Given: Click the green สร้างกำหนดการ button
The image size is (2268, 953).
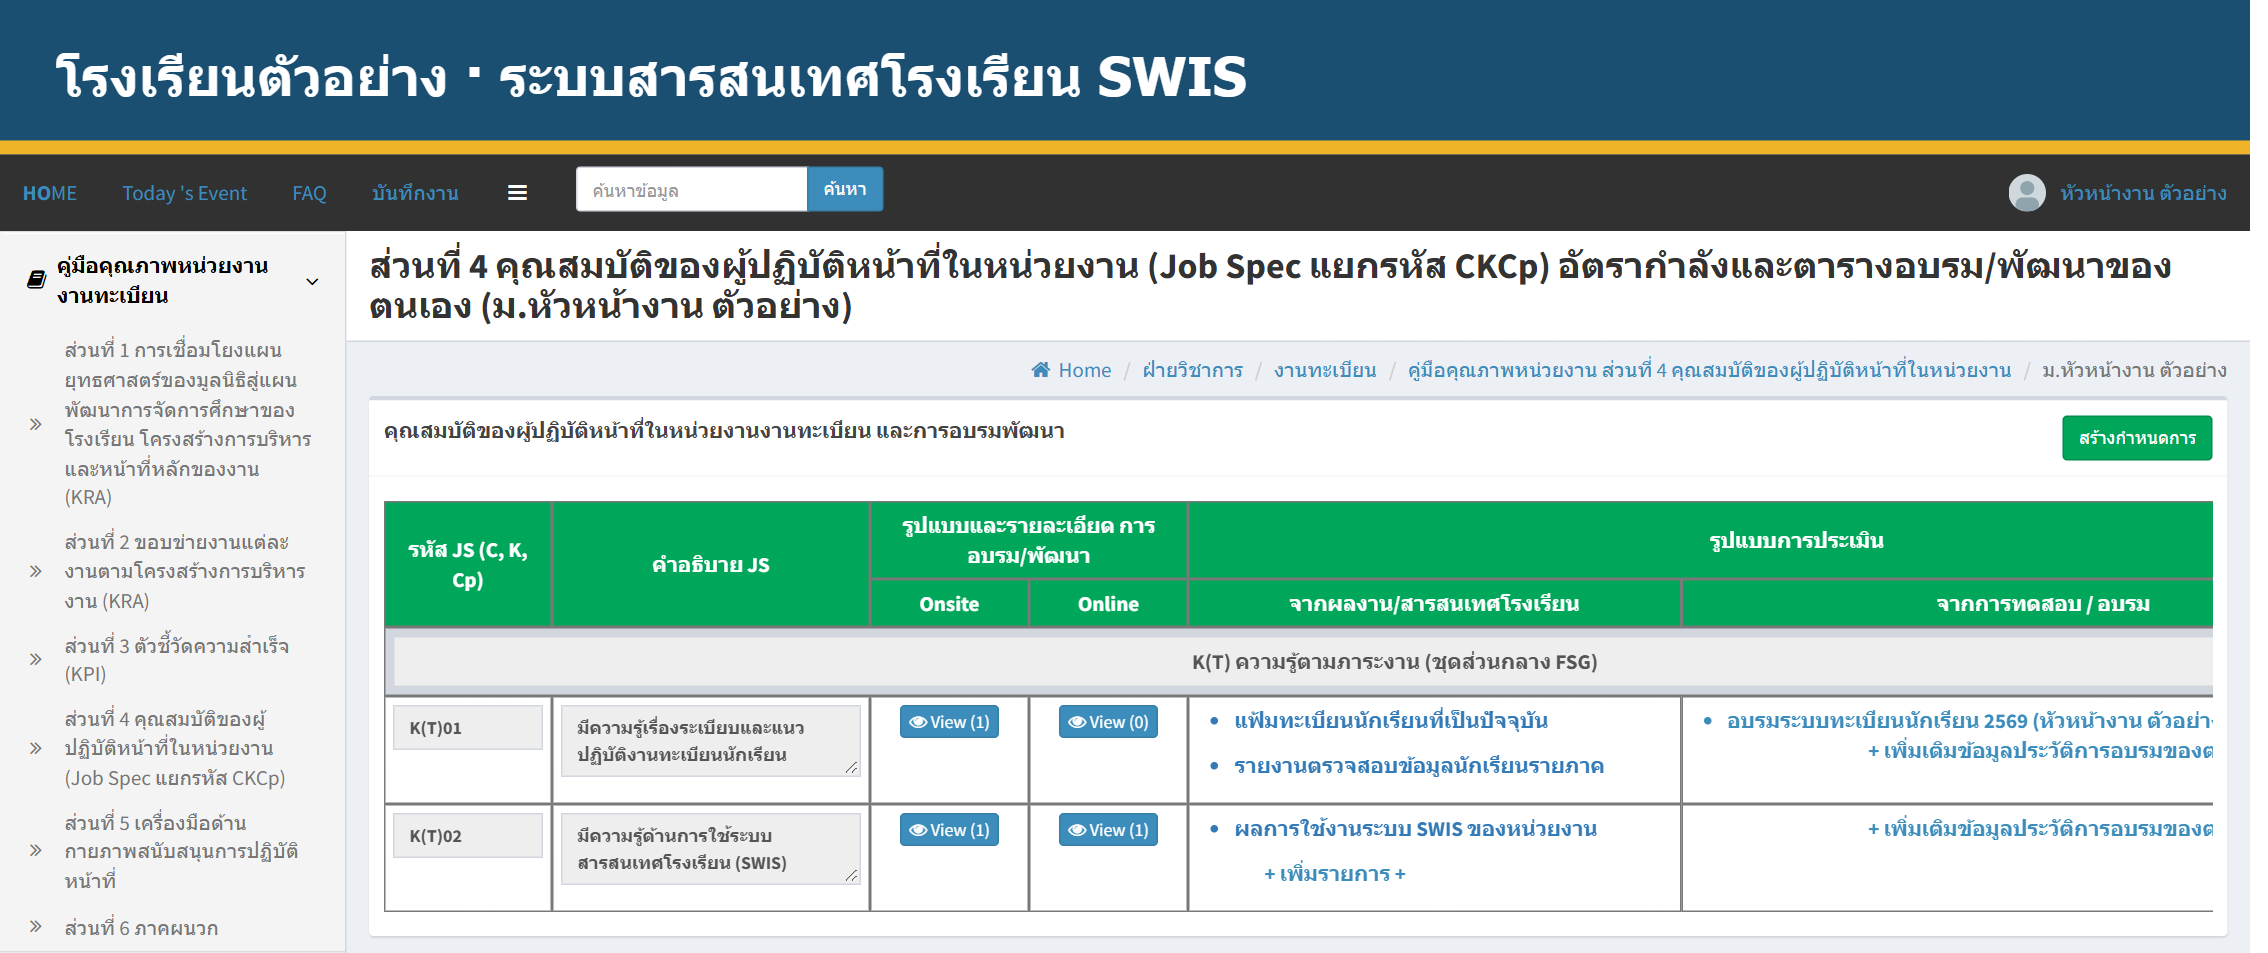Looking at the screenshot, I should pyautogui.click(x=2137, y=438).
